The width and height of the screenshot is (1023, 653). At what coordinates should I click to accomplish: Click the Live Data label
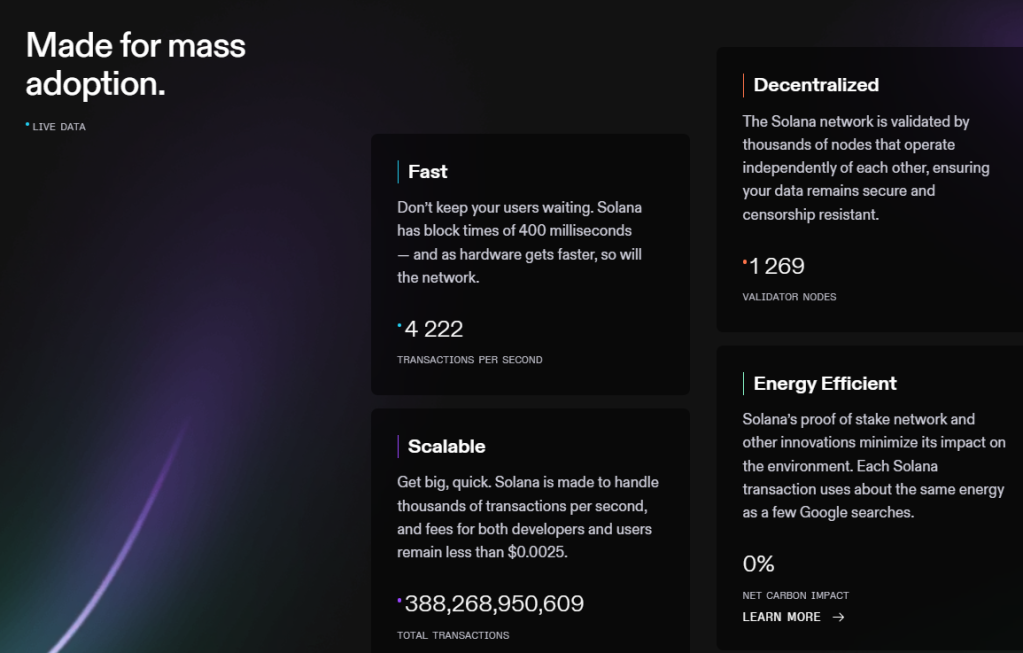pos(59,128)
